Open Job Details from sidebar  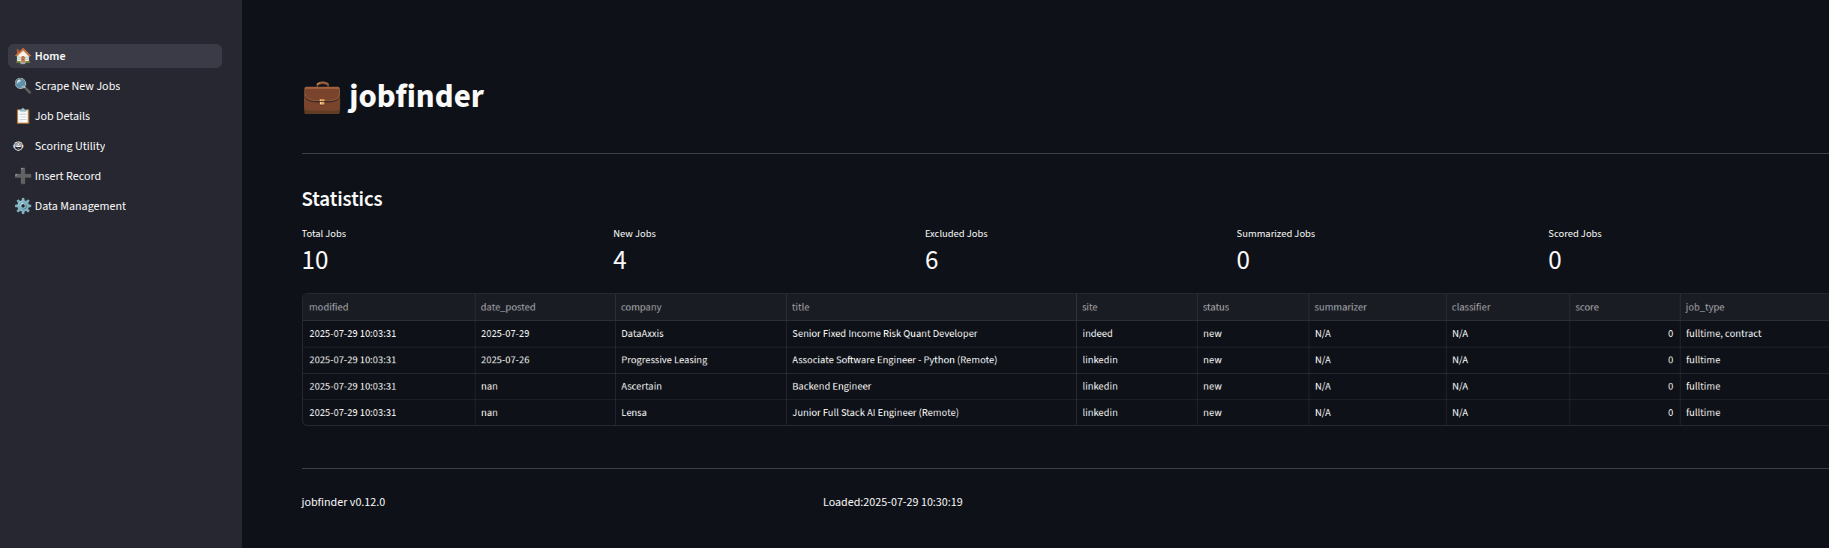62,116
